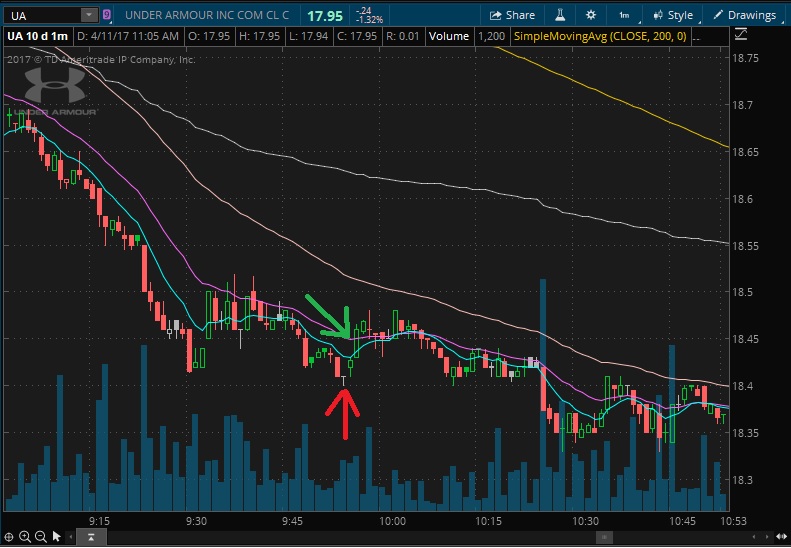Click the 18.3 price axis label
Screen dimensions: 791x548
click(742, 480)
